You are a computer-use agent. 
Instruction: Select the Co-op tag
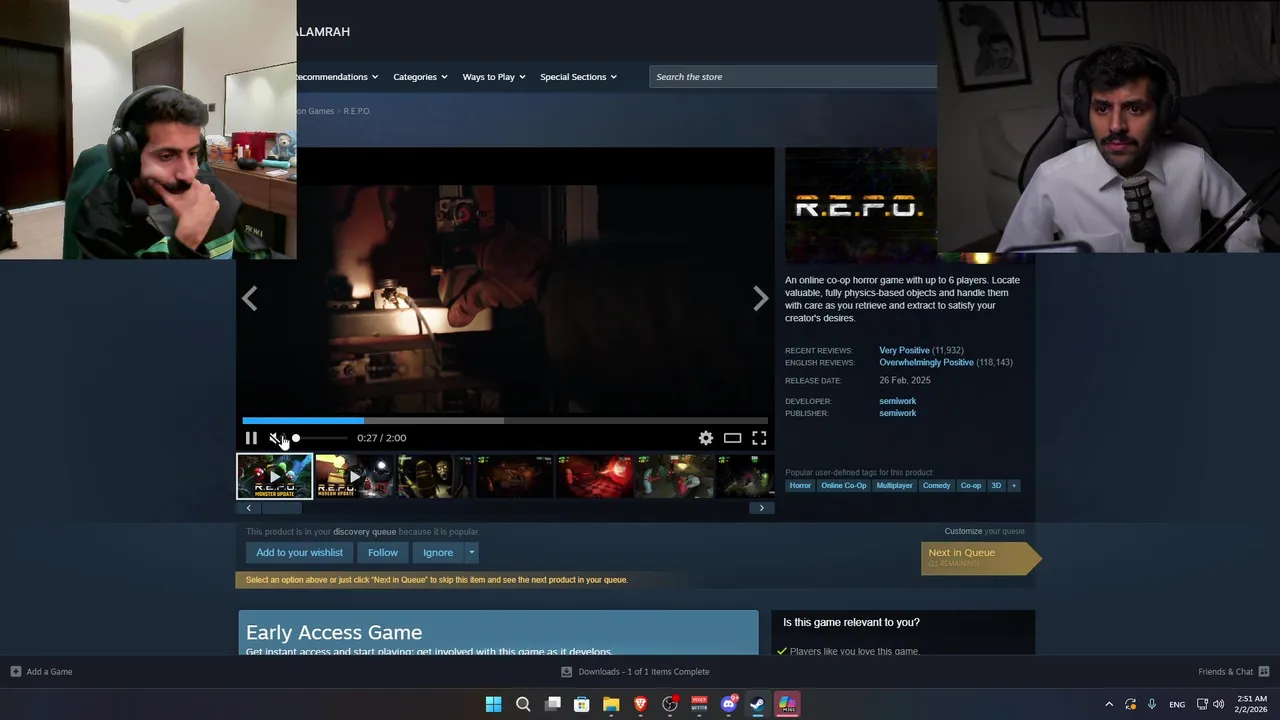pyautogui.click(x=971, y=486)
